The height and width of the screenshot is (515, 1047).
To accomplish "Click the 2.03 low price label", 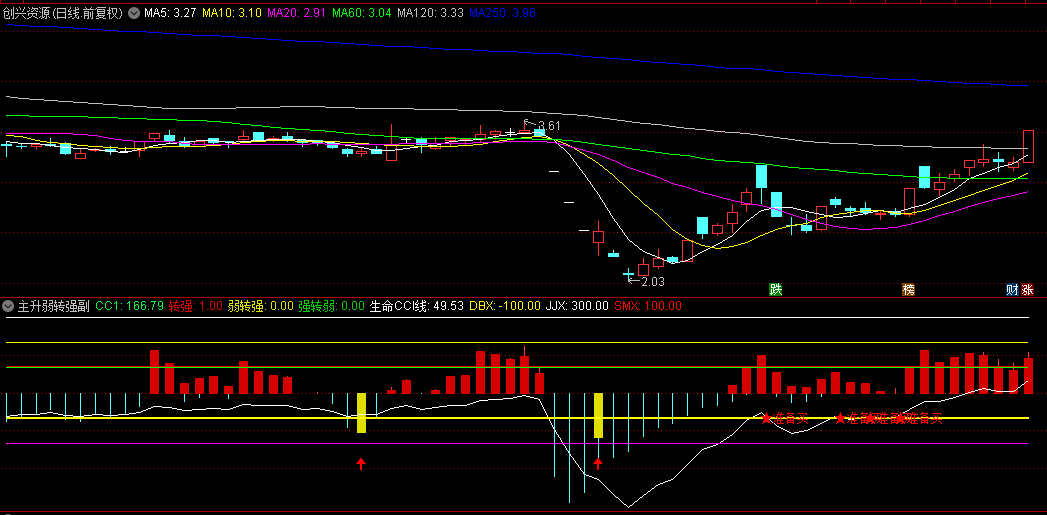I will 652,282.
